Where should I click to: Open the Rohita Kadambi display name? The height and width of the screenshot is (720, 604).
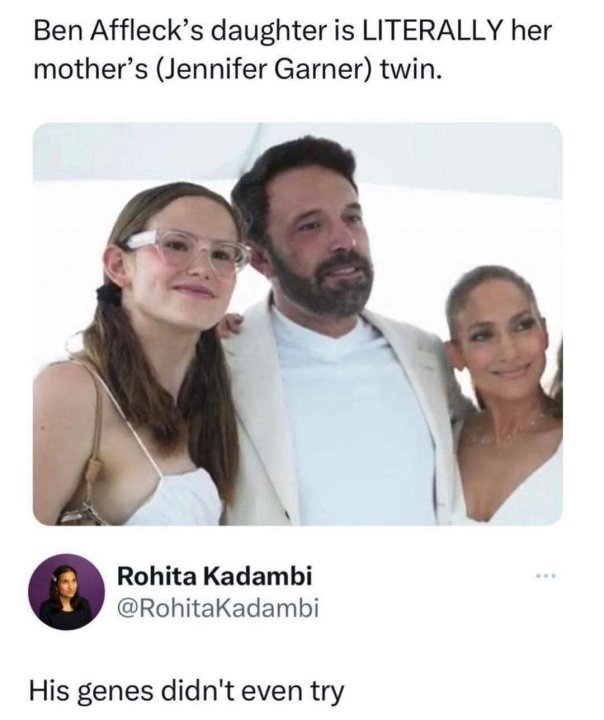[215, 576]
